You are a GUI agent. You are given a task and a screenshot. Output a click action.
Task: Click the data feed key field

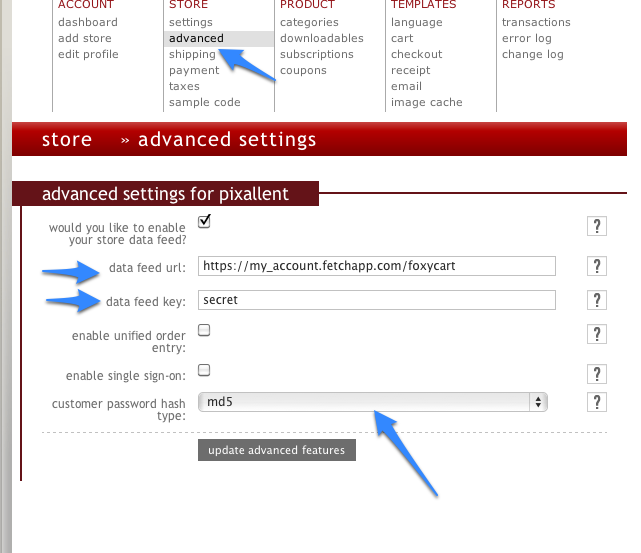pyautogui.click(x=377, y=300)
